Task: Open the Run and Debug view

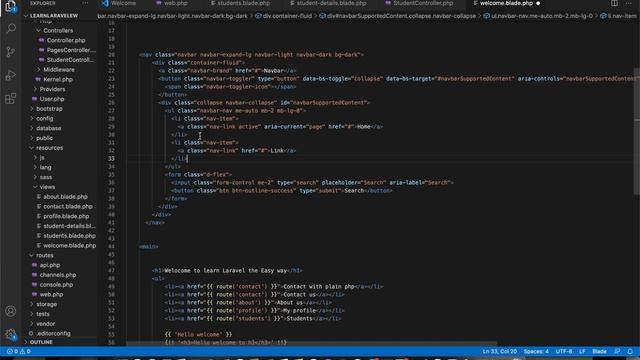Action: [11, 75]
